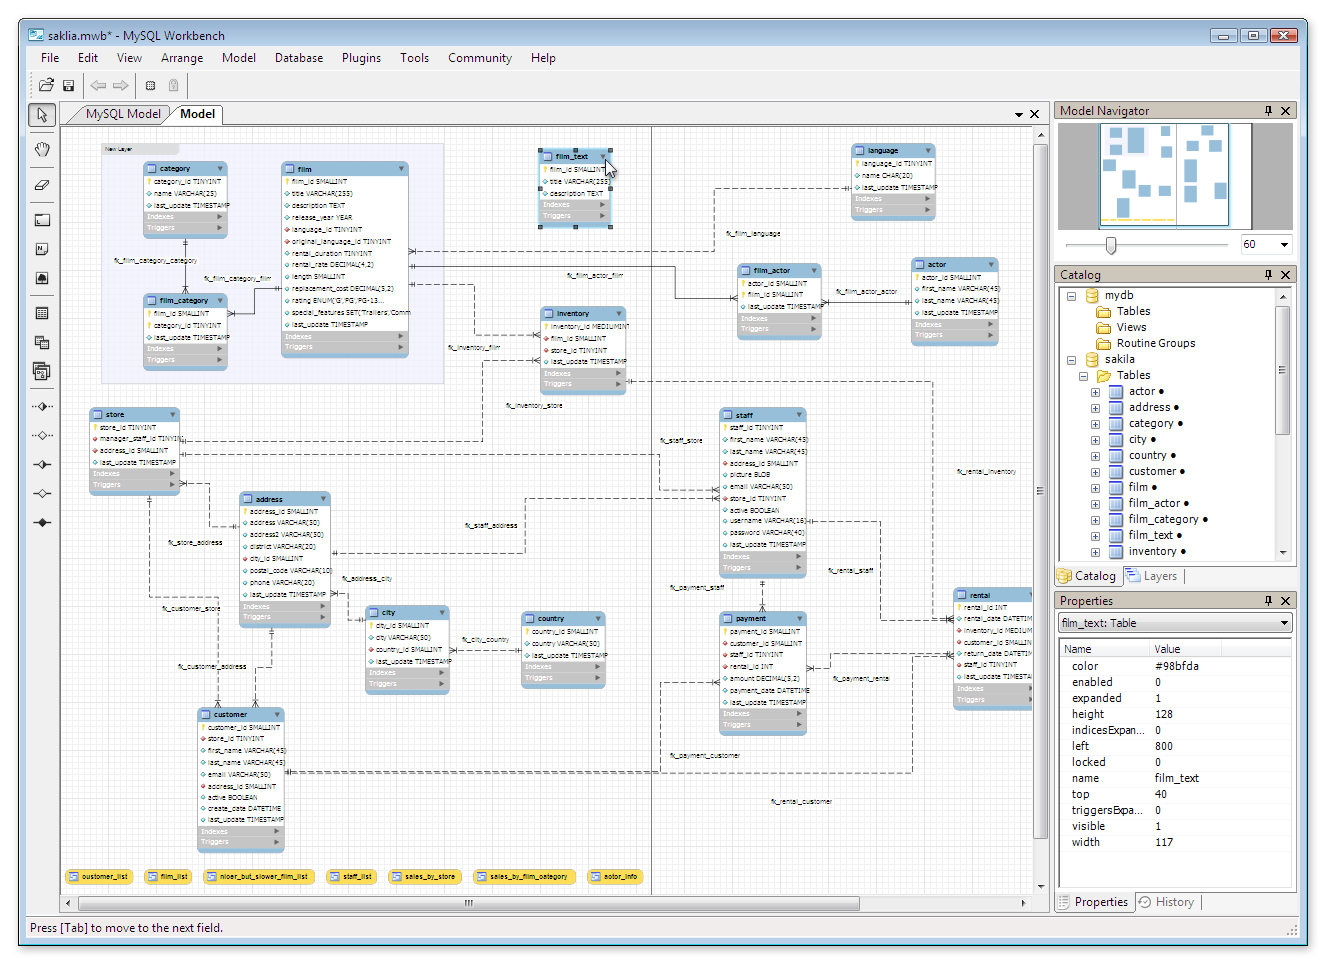This screenshot has height=967, width=1329.
Task: Switch to the MySQL Model tab
Action: point(122,114)
